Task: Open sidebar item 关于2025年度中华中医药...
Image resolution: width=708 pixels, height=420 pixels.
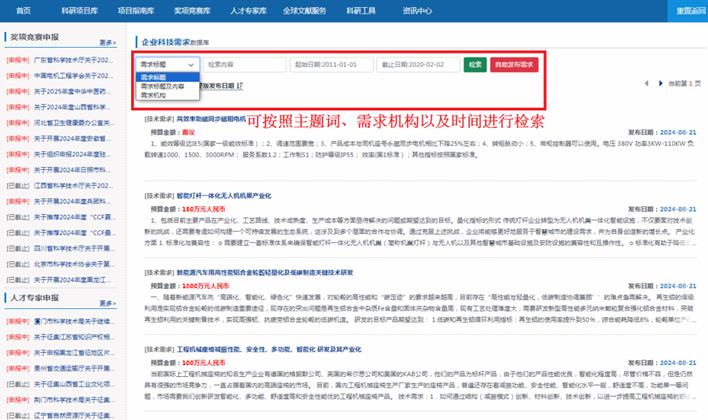Action: click(72, 91)
